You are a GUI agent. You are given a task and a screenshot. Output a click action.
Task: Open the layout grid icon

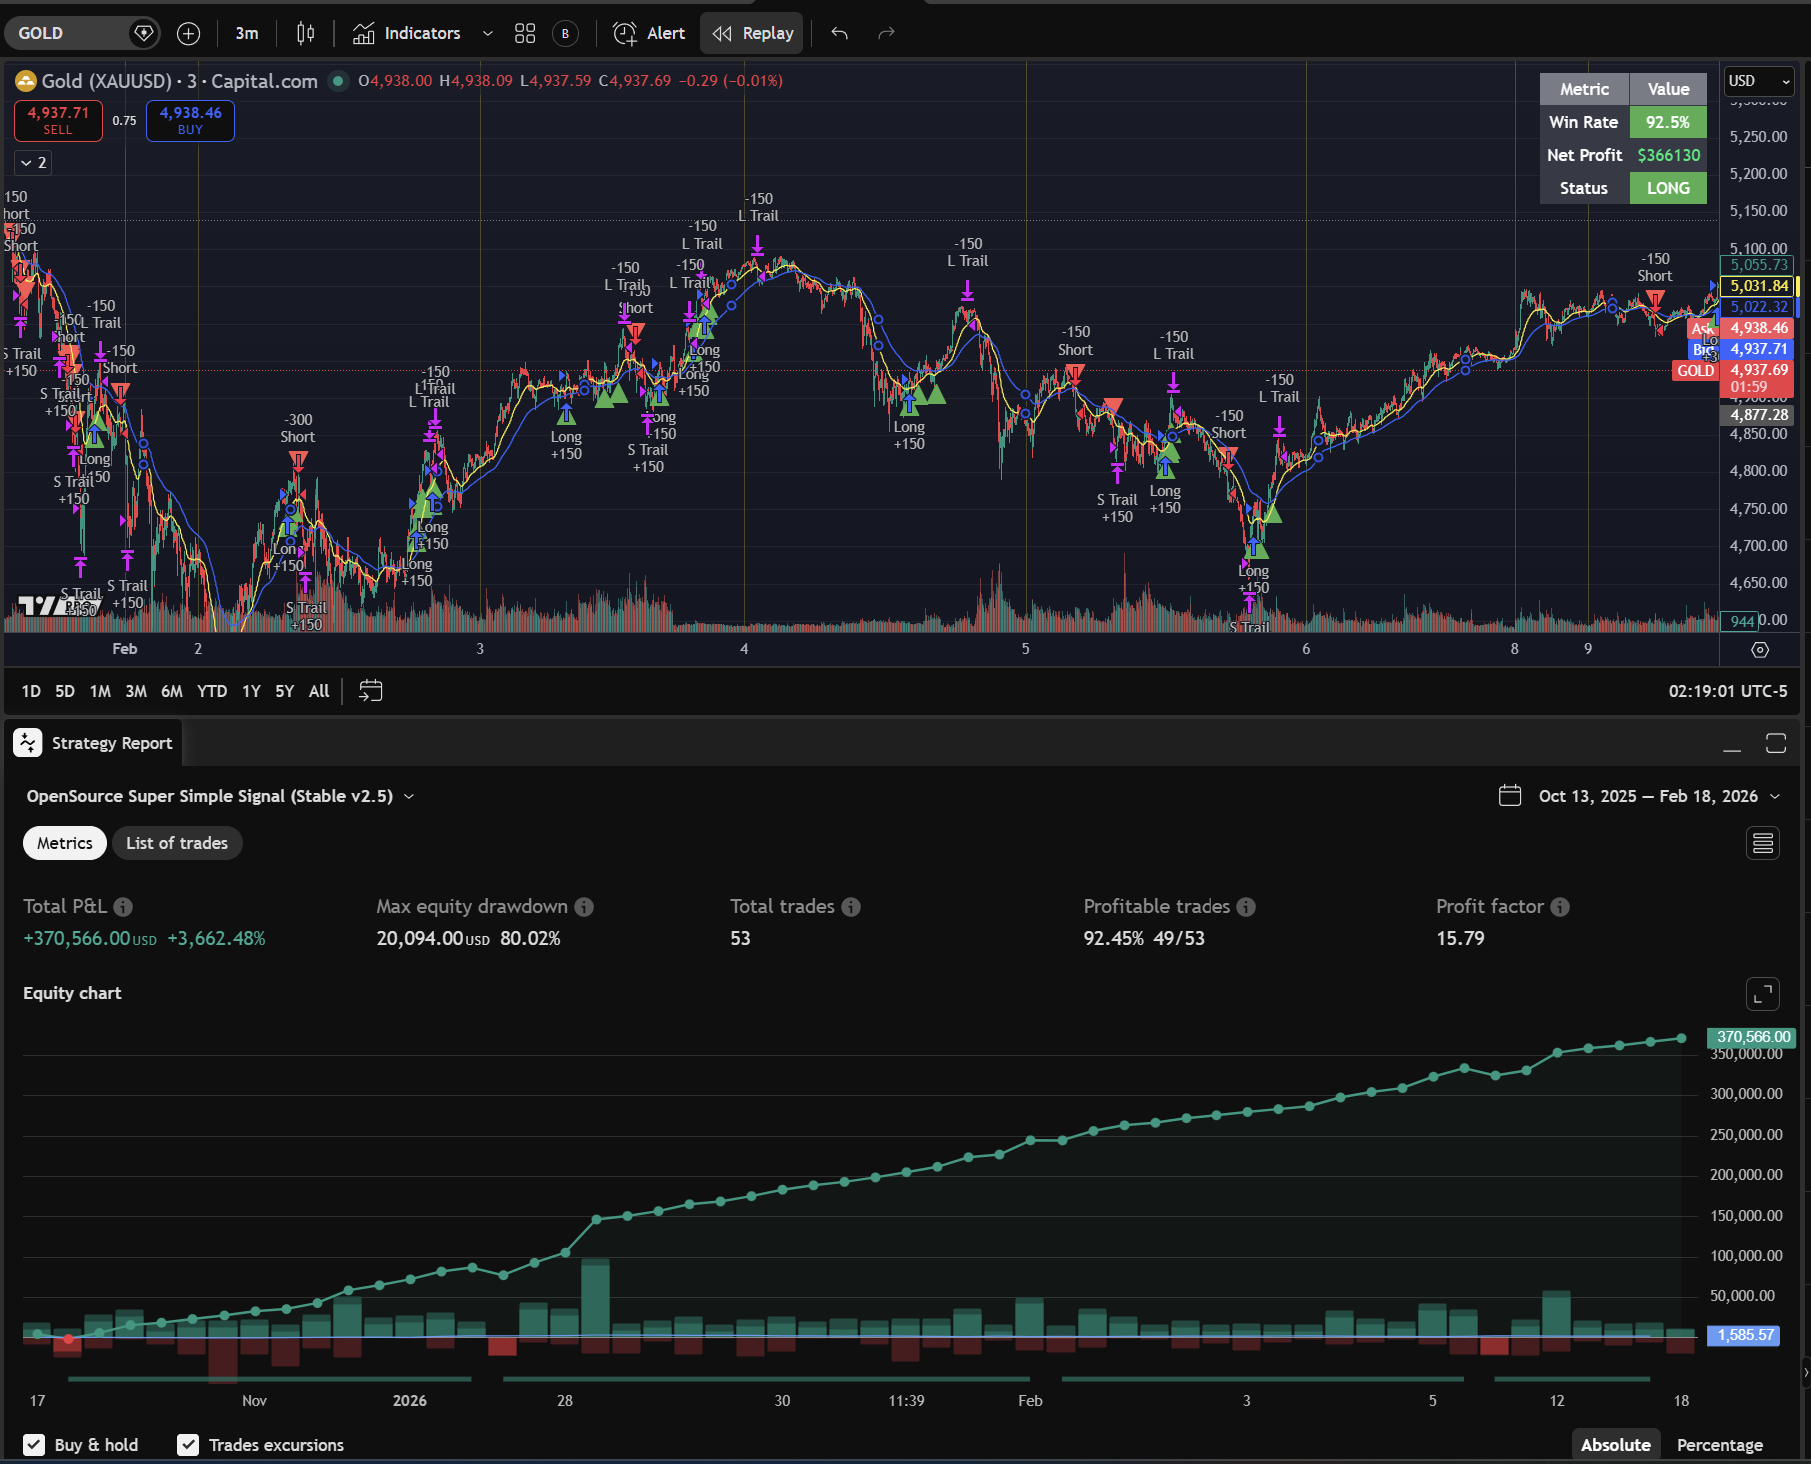tap(525, 33)
